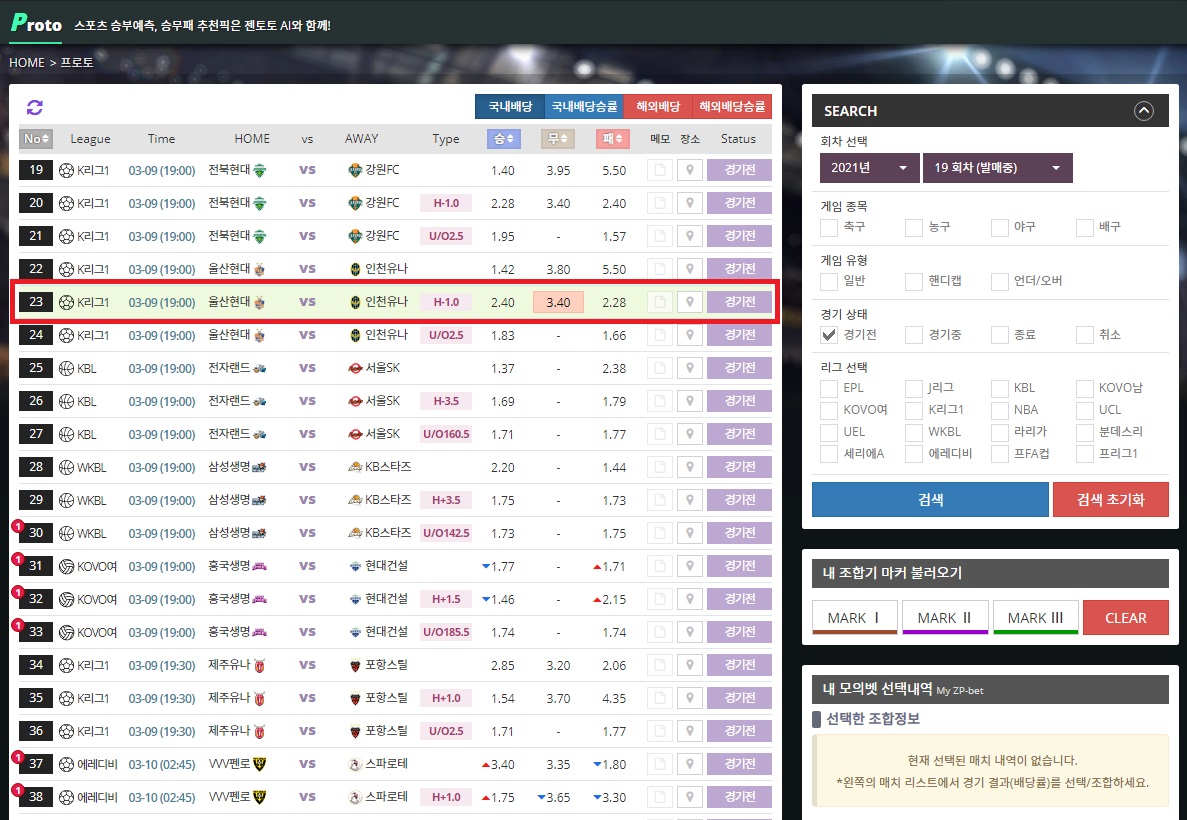Enable the EPL league checkbox
The height and width of the screenshot is (820, 1187).
[x=828, y=388]
